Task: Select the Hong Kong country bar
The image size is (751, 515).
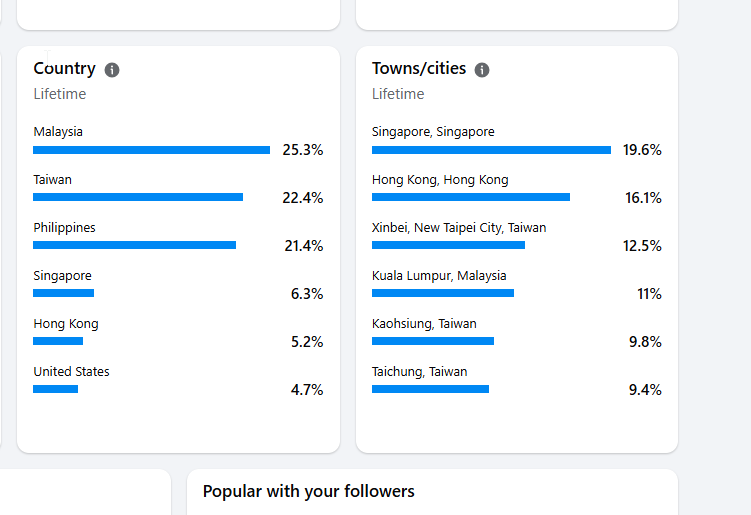Action: [x=58, y=341]
